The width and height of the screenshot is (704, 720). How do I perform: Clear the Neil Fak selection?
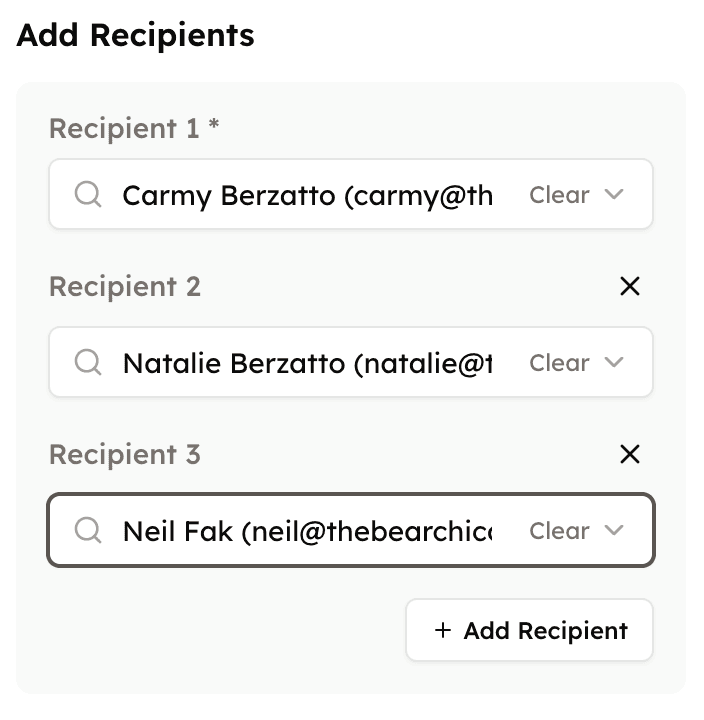[x=559, y=530]
